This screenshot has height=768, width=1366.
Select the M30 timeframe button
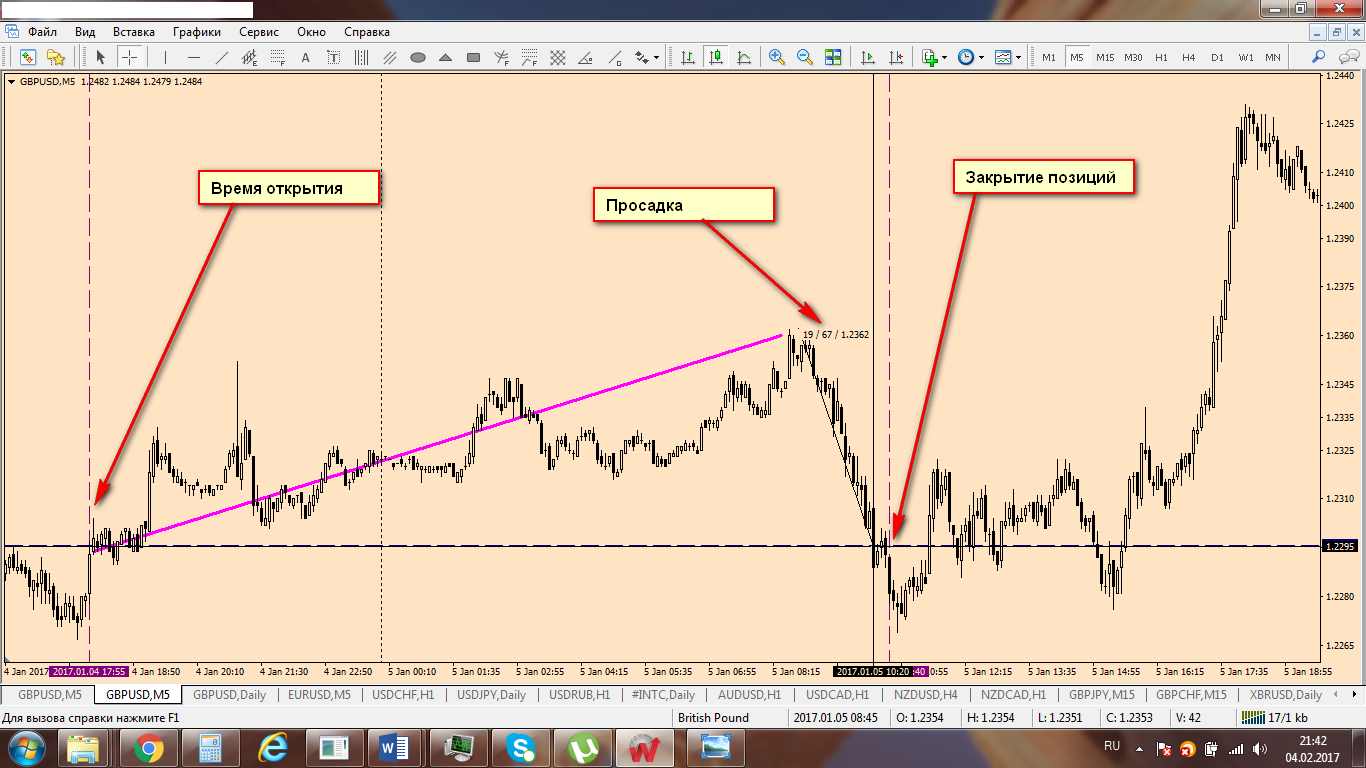coord(1133,57)
